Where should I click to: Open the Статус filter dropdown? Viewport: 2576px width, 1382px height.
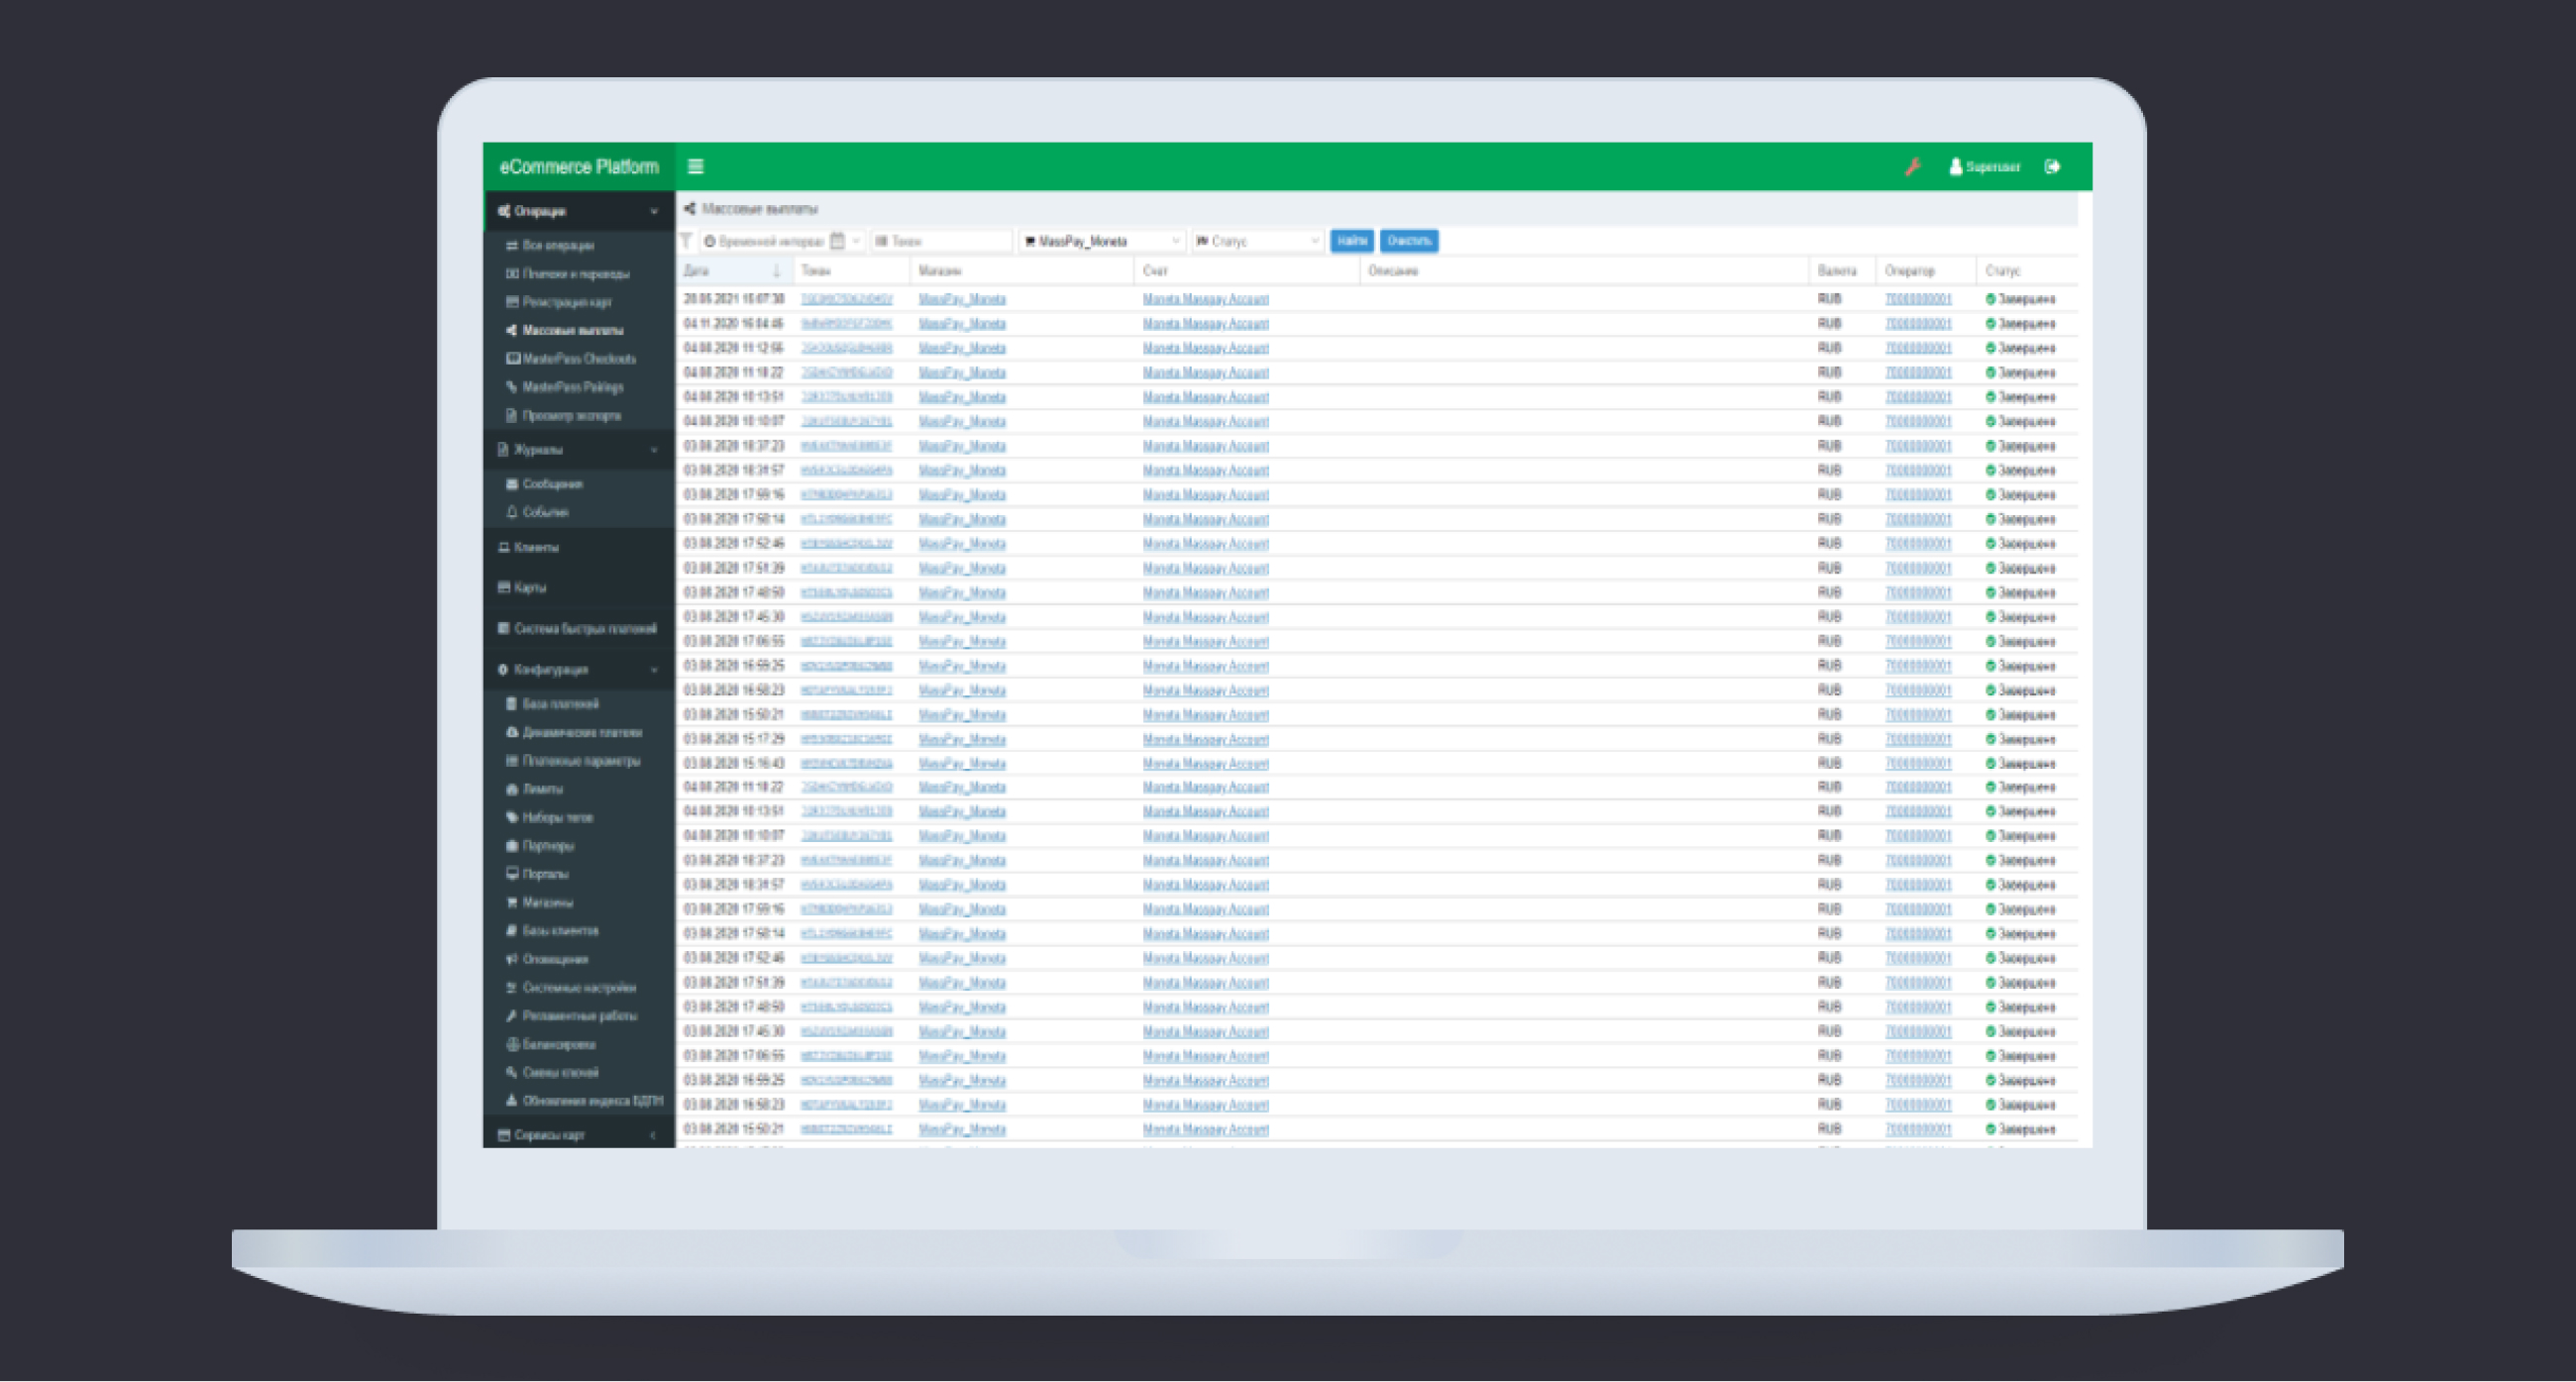click(x=1257, y=241)
